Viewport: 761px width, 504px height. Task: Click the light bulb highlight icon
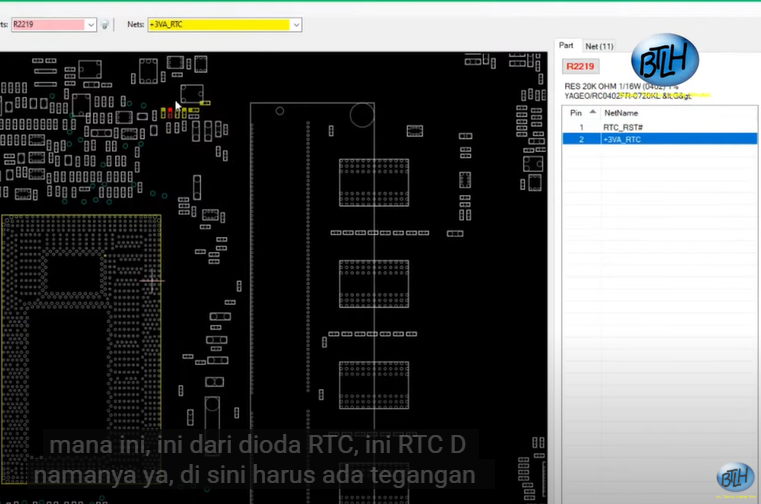105,25
